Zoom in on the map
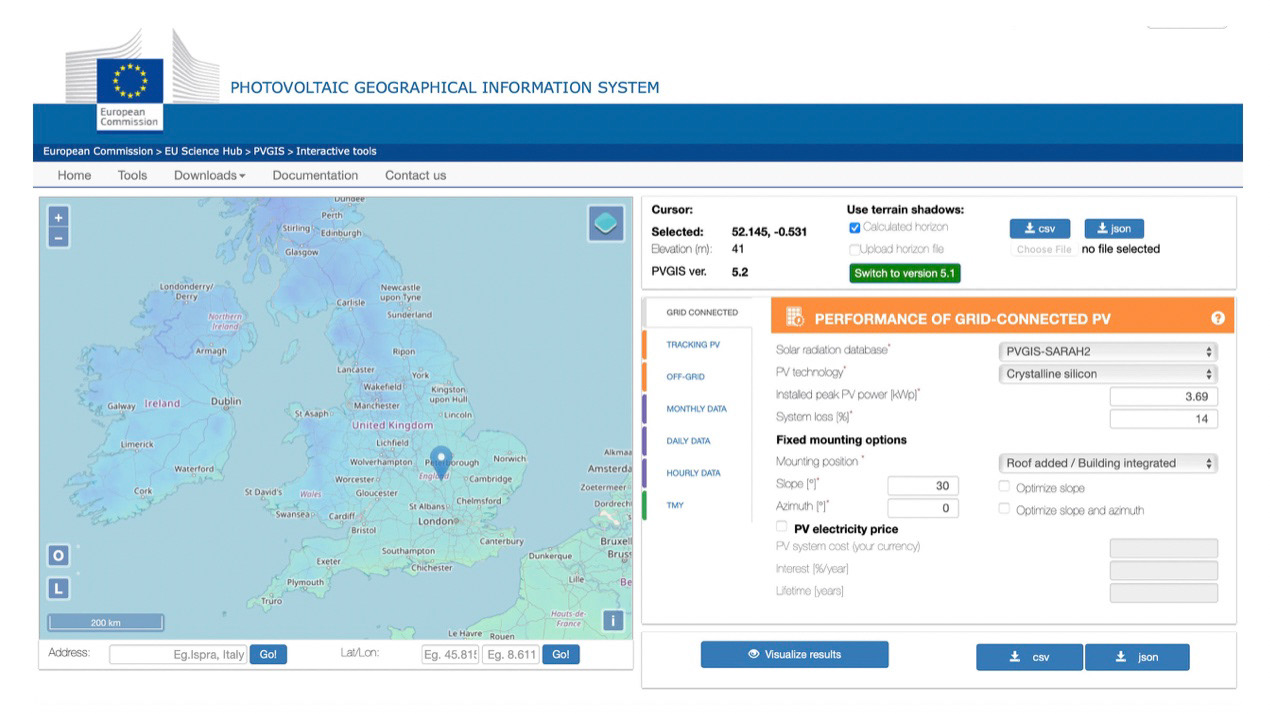1270x714 pixels. (x=58, y=217)
